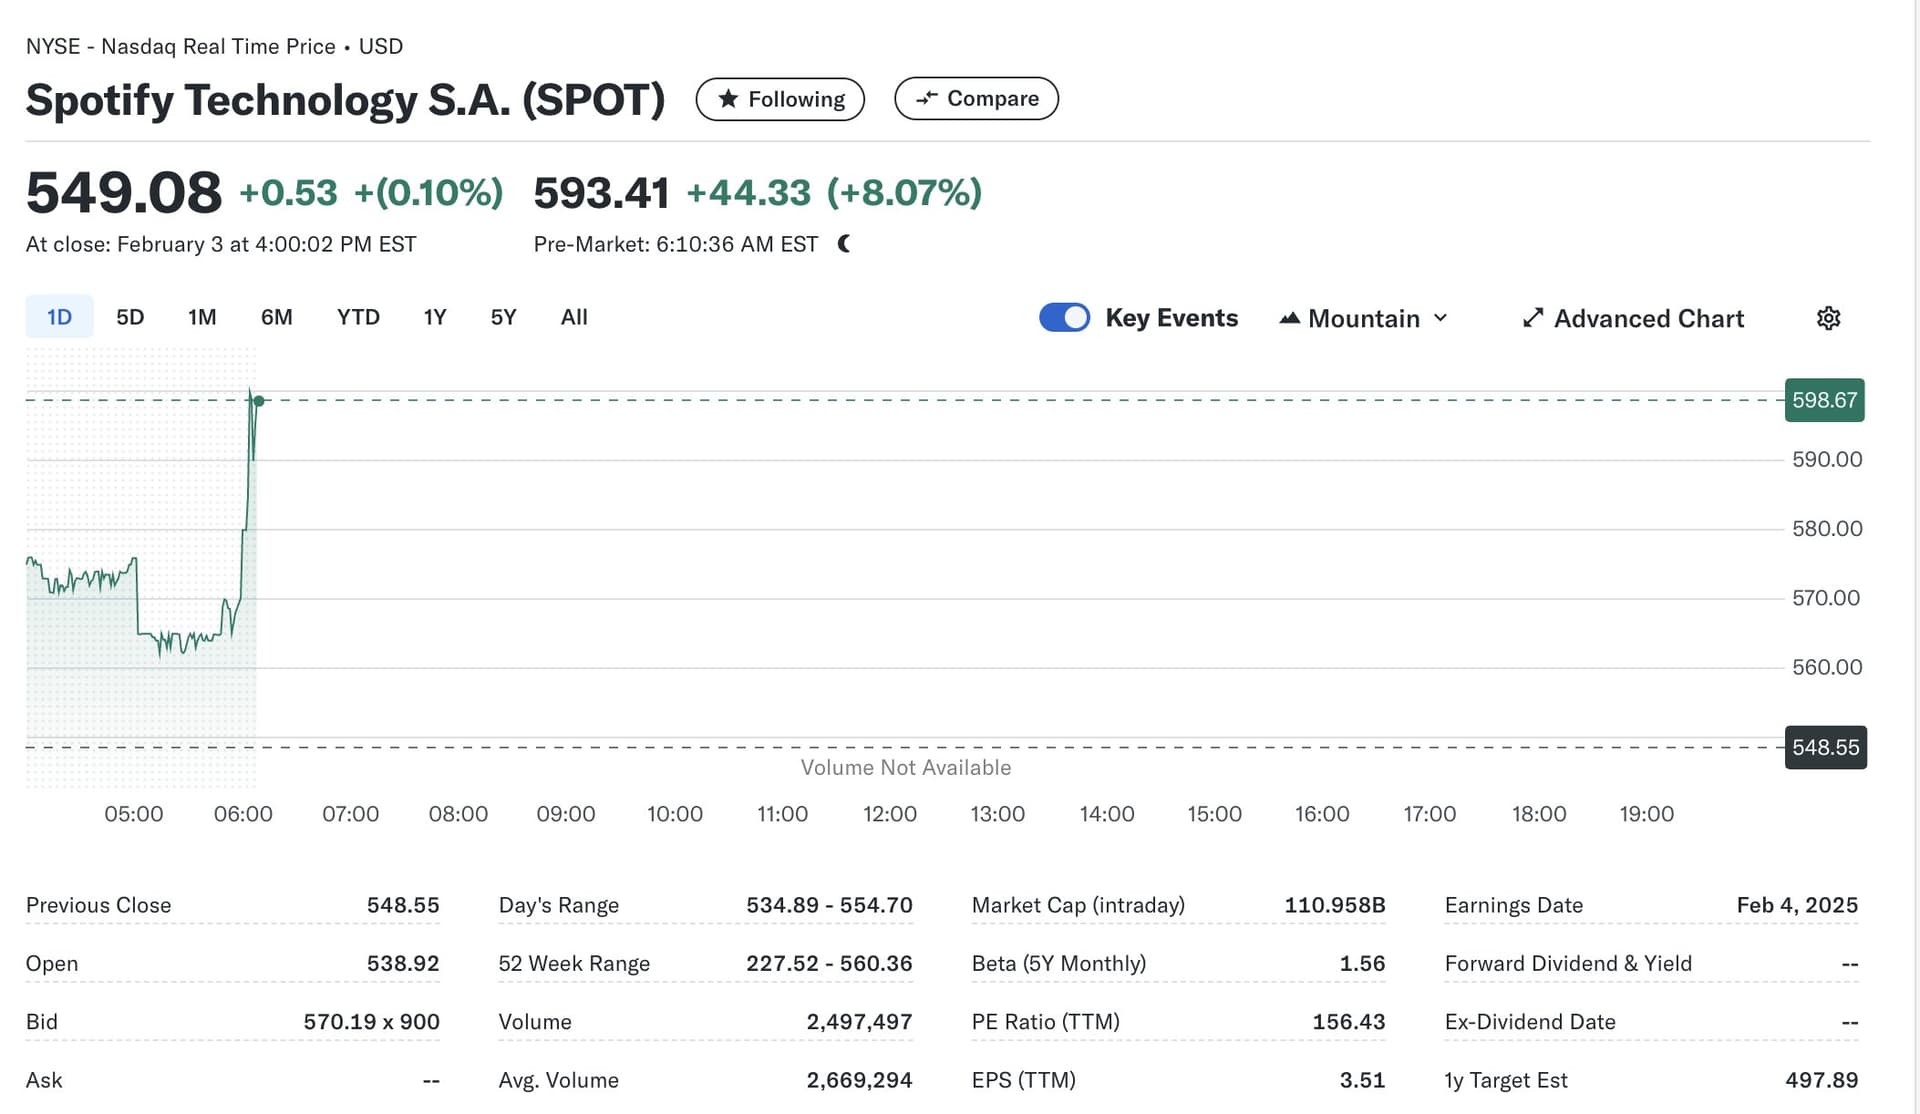Select the 5Y chart range
Screen dimensions: 1920x1114
pos(503,317)
